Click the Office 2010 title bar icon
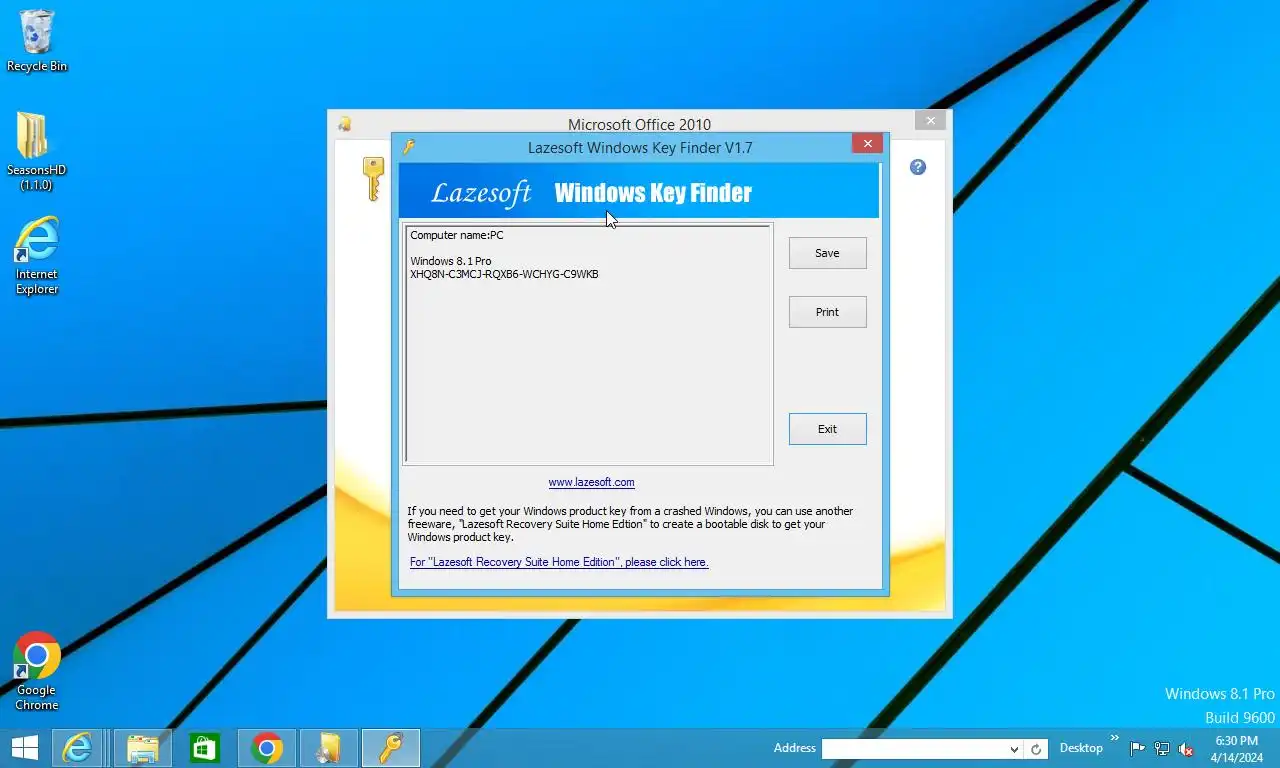1280x768 pixels. pos(345,124)
